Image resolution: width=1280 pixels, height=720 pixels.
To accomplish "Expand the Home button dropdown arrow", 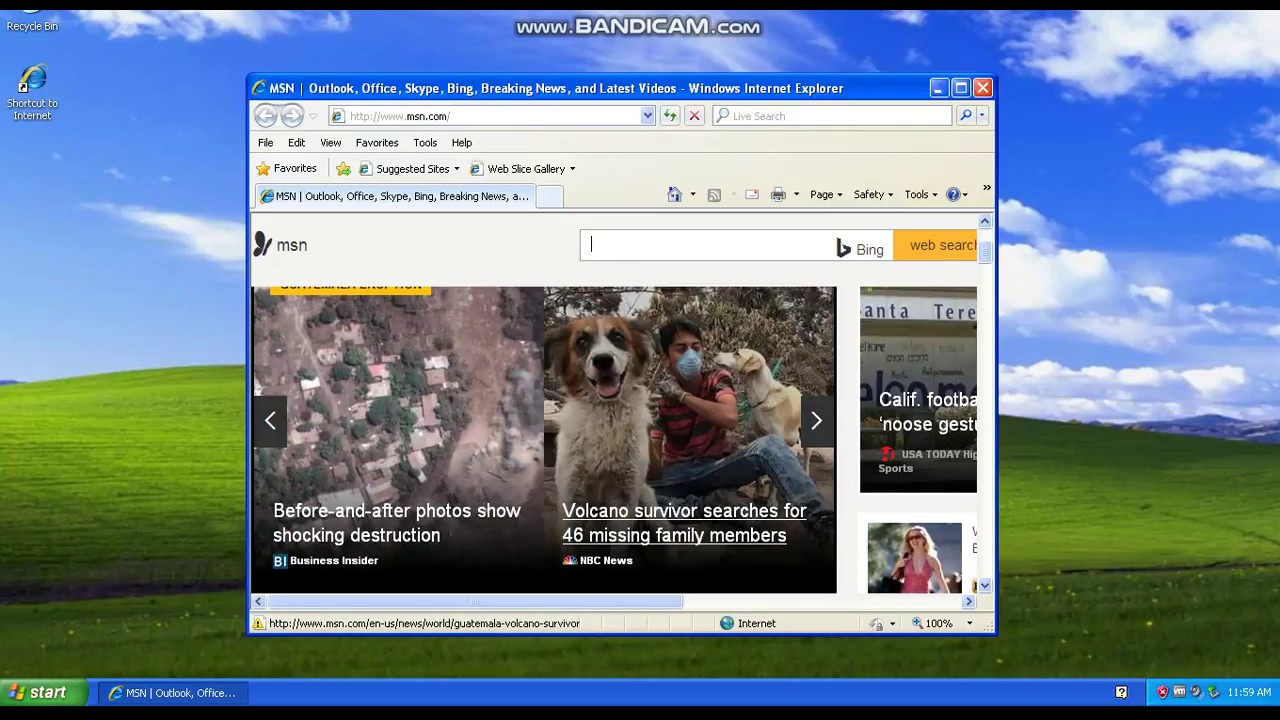I will click(x=693, y=195).
